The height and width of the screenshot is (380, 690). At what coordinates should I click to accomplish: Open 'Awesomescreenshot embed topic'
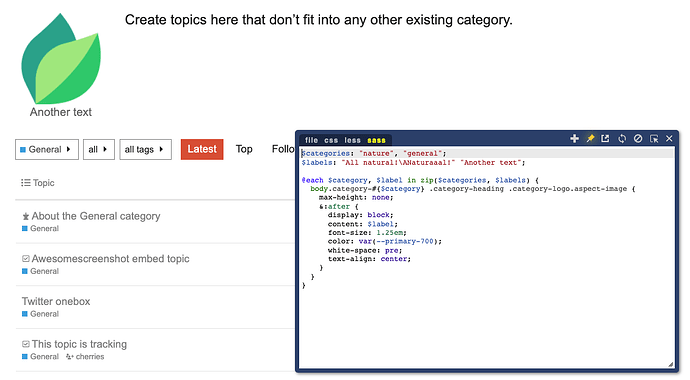pyautogui.click(x=110, y=259)
